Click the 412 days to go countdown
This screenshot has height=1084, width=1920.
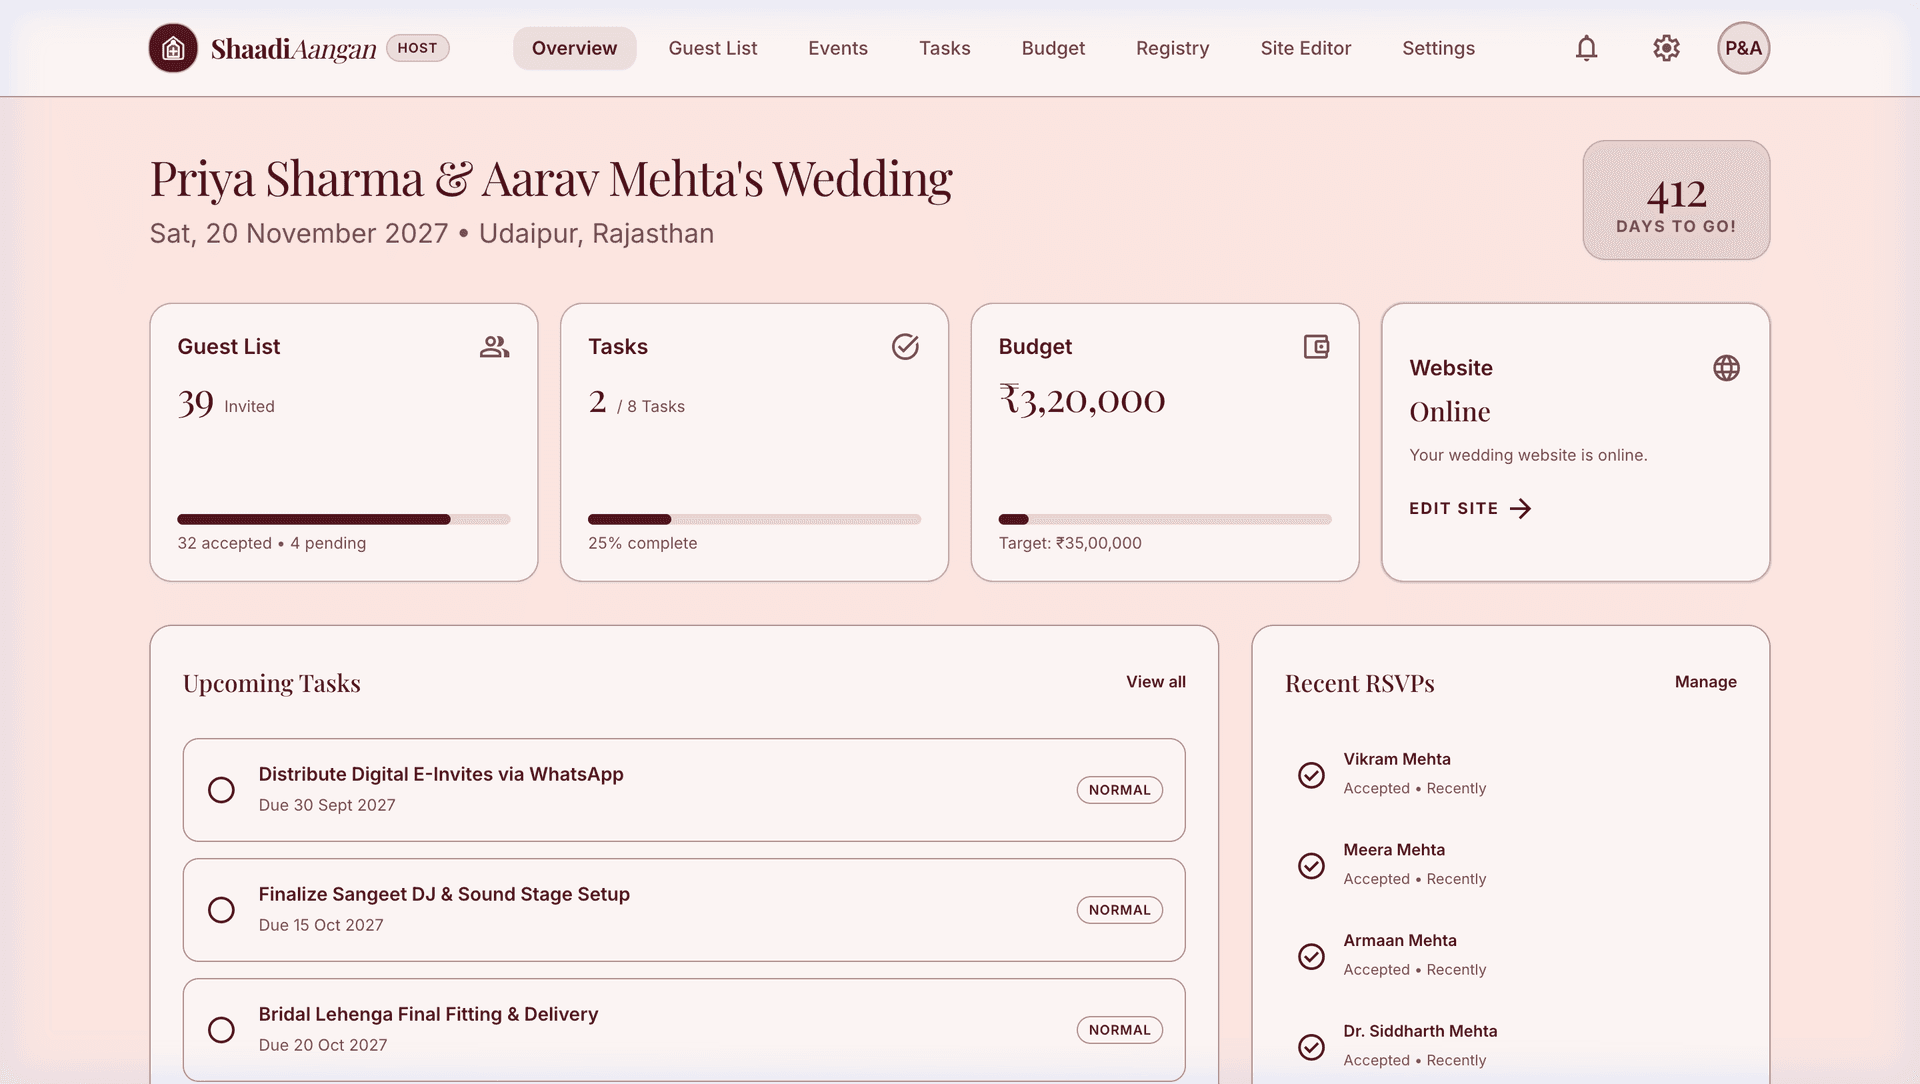(1676, 200)
